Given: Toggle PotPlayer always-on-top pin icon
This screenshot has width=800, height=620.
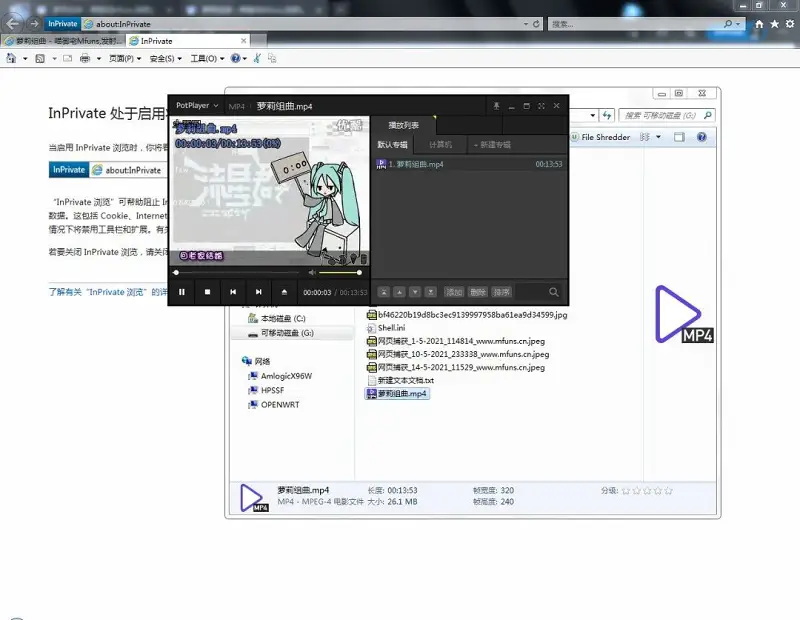Looking at the screenshot, I should click(x=496, y=106).
